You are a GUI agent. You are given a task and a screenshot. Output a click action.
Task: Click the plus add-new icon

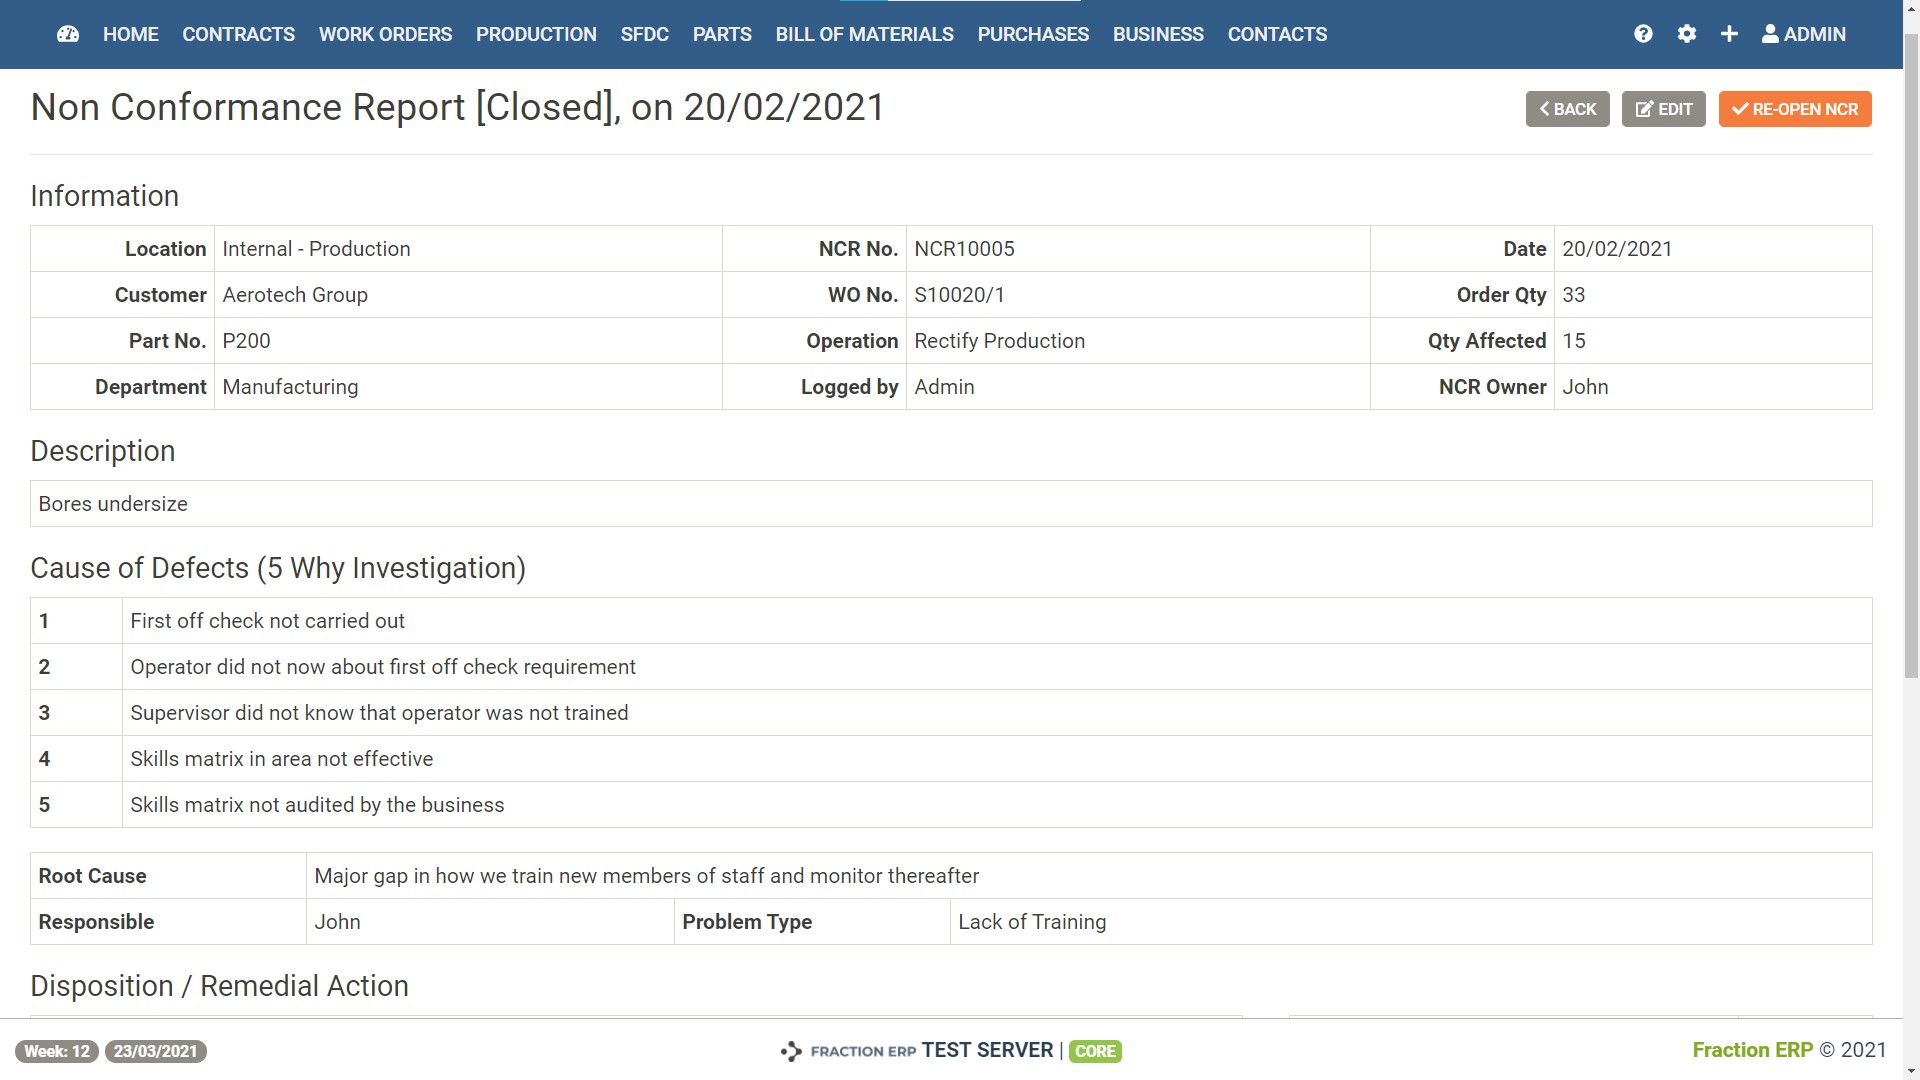pyautogui.click(x=1729, y=34)
